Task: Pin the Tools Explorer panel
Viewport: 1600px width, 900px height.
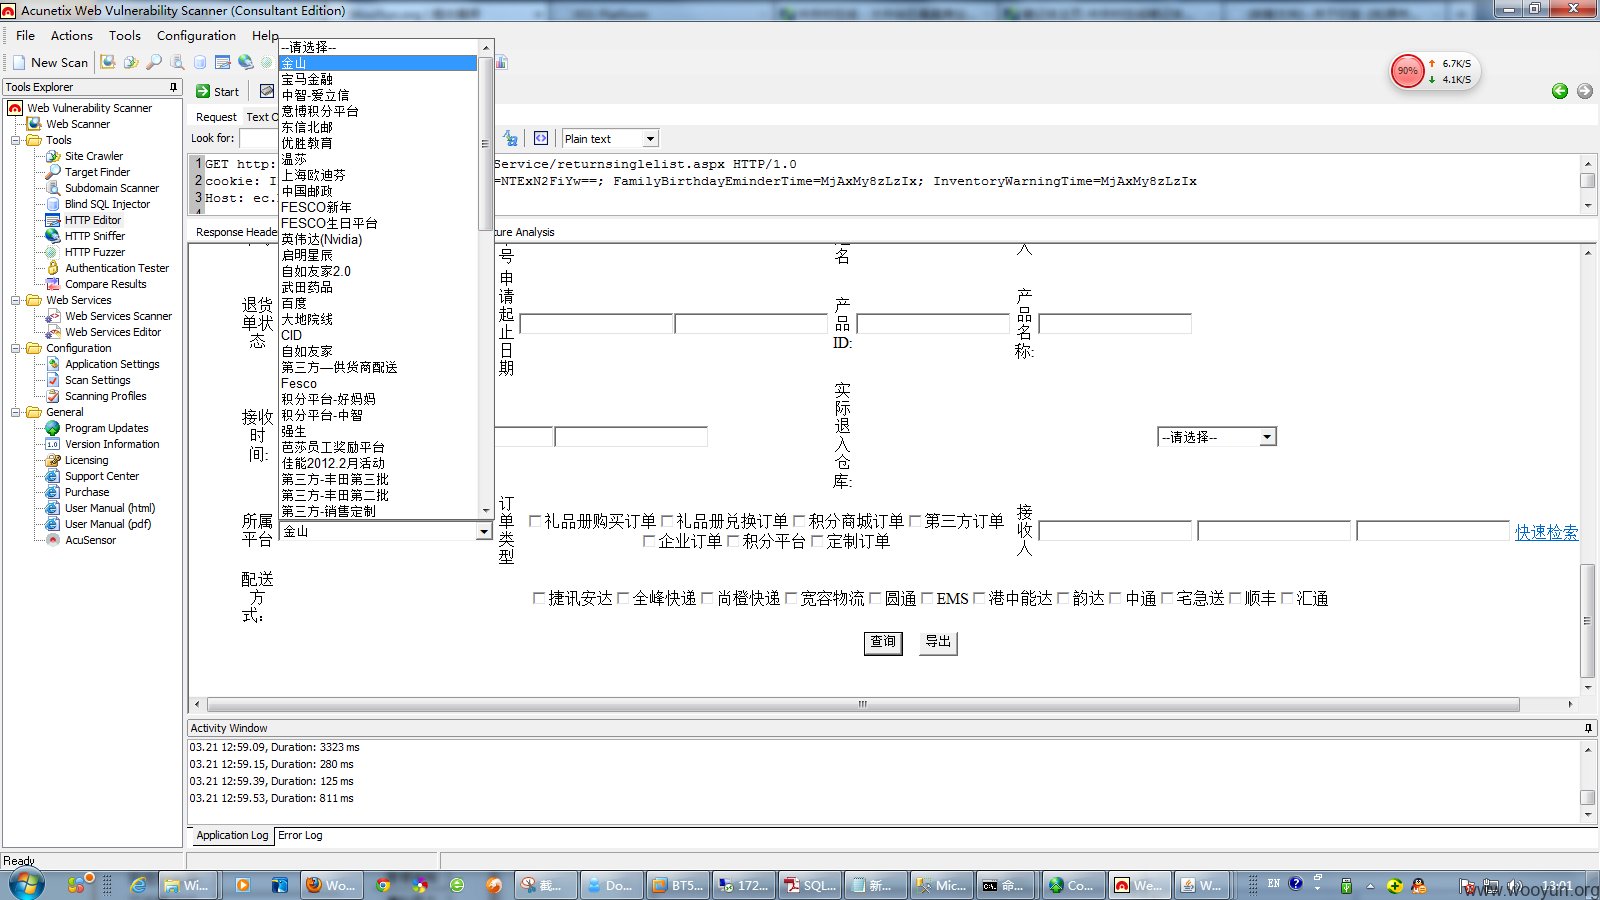Action: point(173,87)
